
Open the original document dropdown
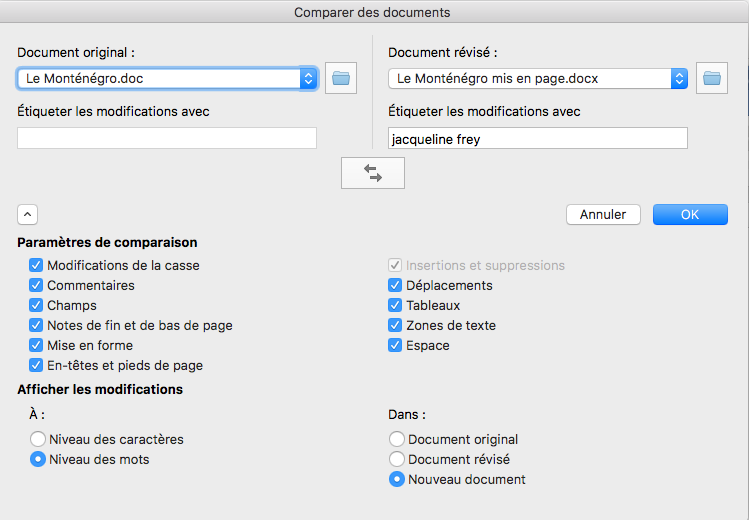click(x=308, y=78)
